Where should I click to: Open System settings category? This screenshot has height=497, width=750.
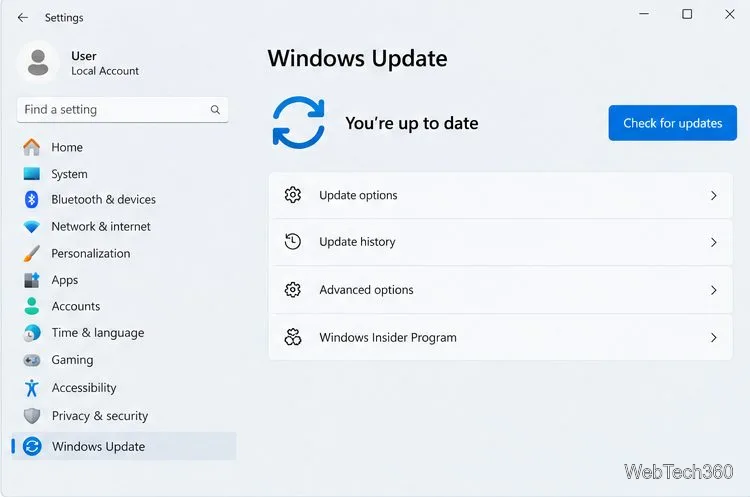tap(69, 174)
